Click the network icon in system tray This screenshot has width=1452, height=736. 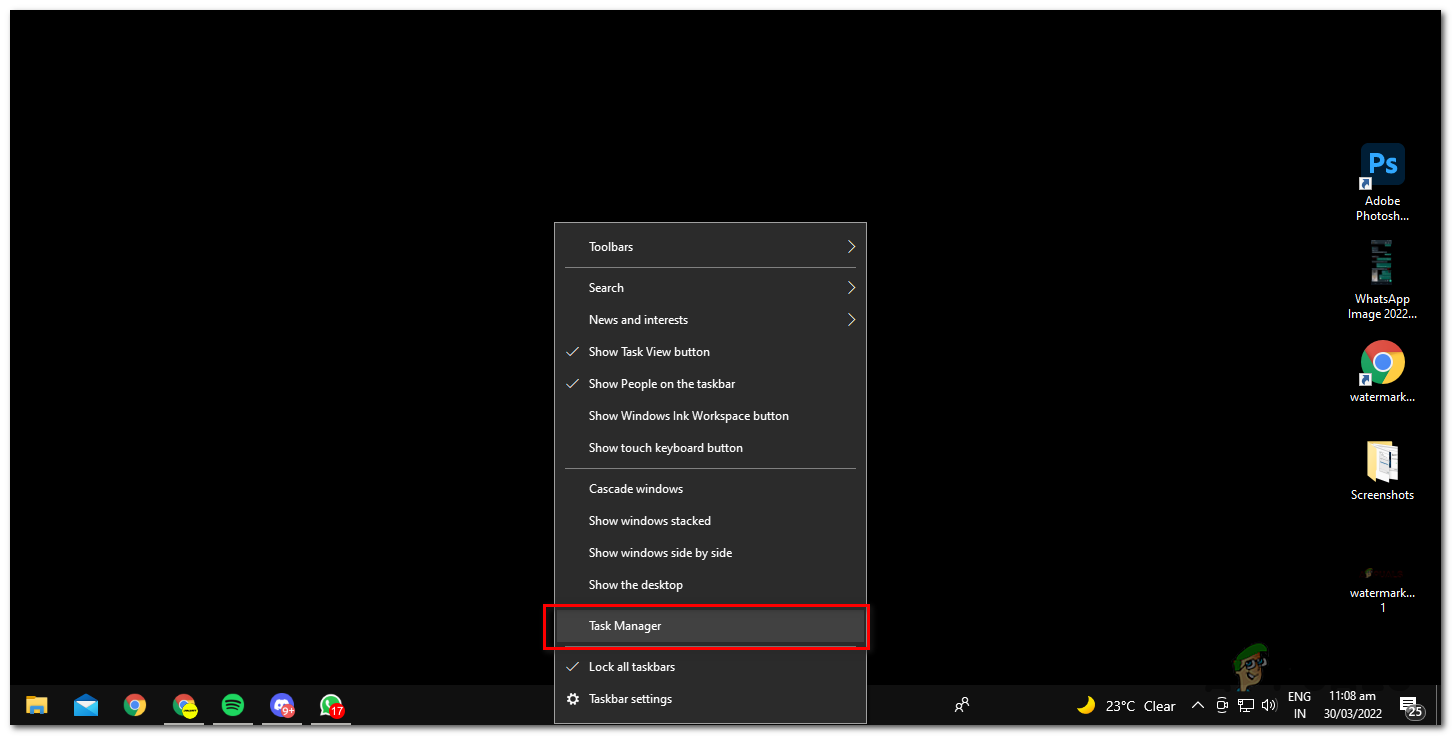pyautogui.click(x=1245, y=705)
